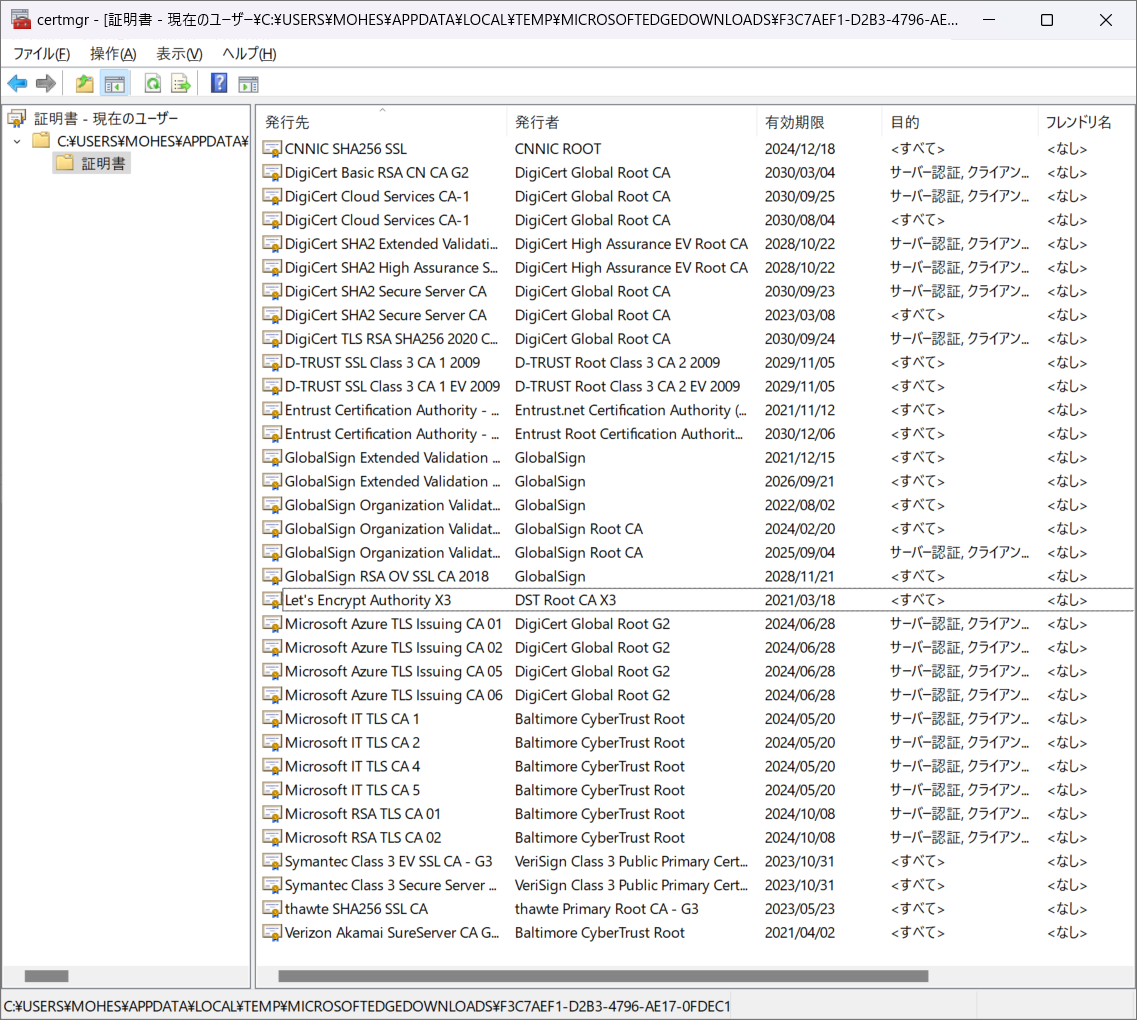
Task: Go up one level with the folder icon
Action: [x=84, y=83]
